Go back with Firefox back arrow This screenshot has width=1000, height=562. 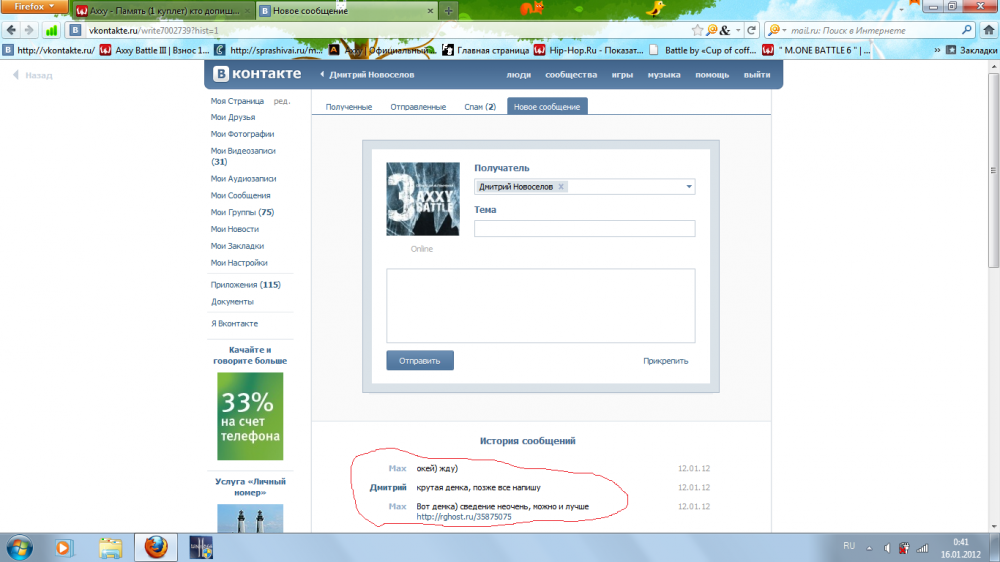pos(11,30)
